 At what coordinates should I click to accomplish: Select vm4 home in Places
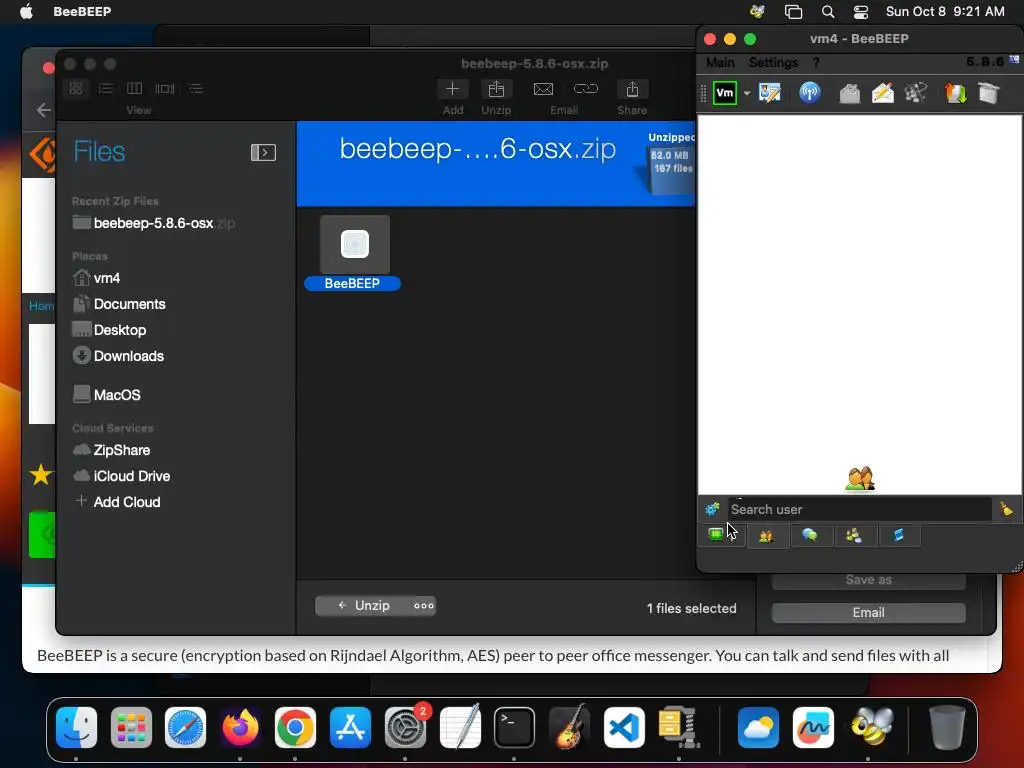pyautogui.click(x=96, y=278)
